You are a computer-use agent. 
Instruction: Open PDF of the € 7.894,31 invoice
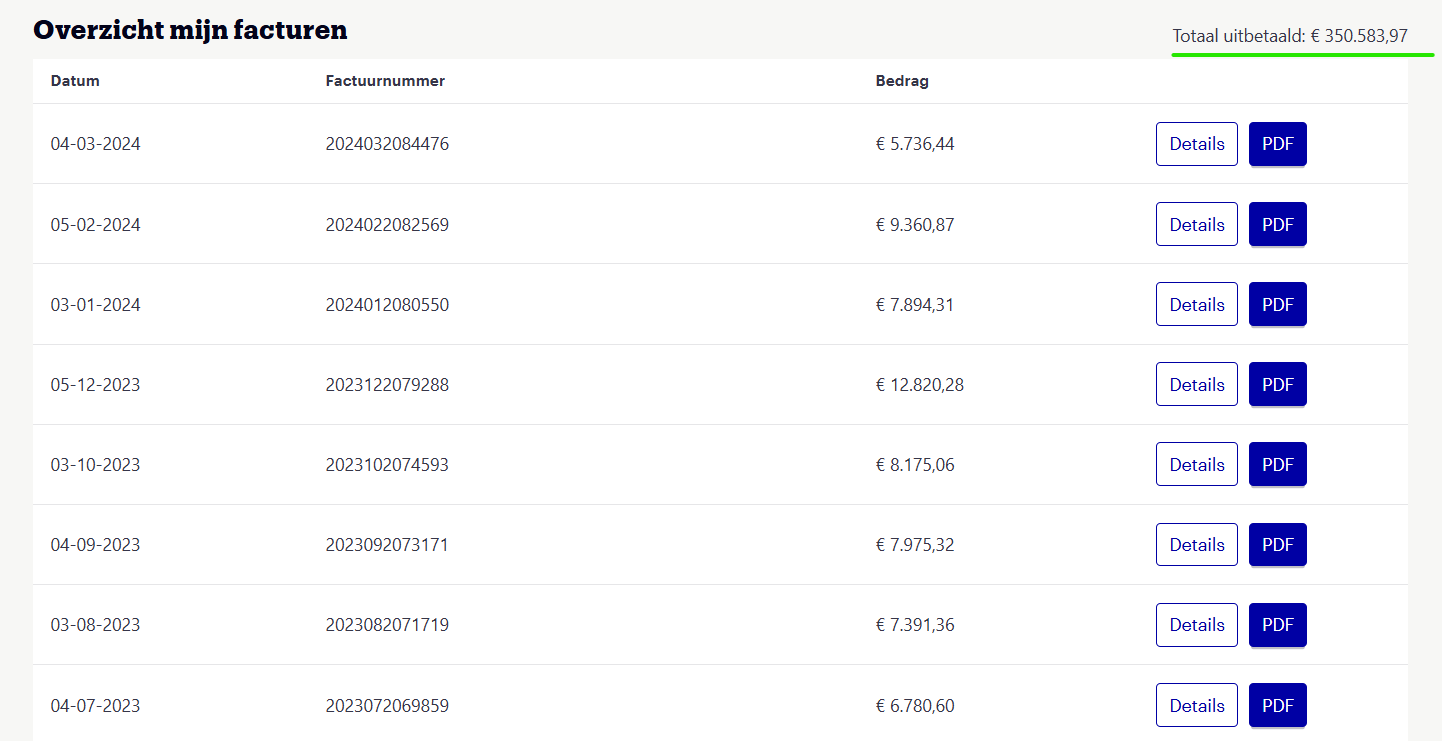[x=1277, y=304]
